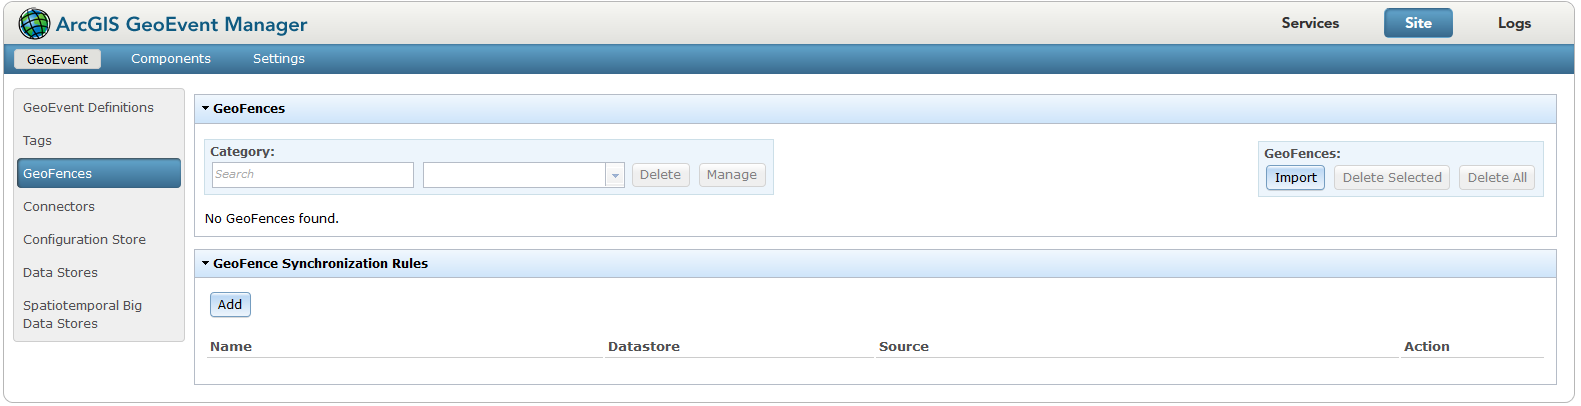
Task: Open the Services page
Action: [1310, 23]
